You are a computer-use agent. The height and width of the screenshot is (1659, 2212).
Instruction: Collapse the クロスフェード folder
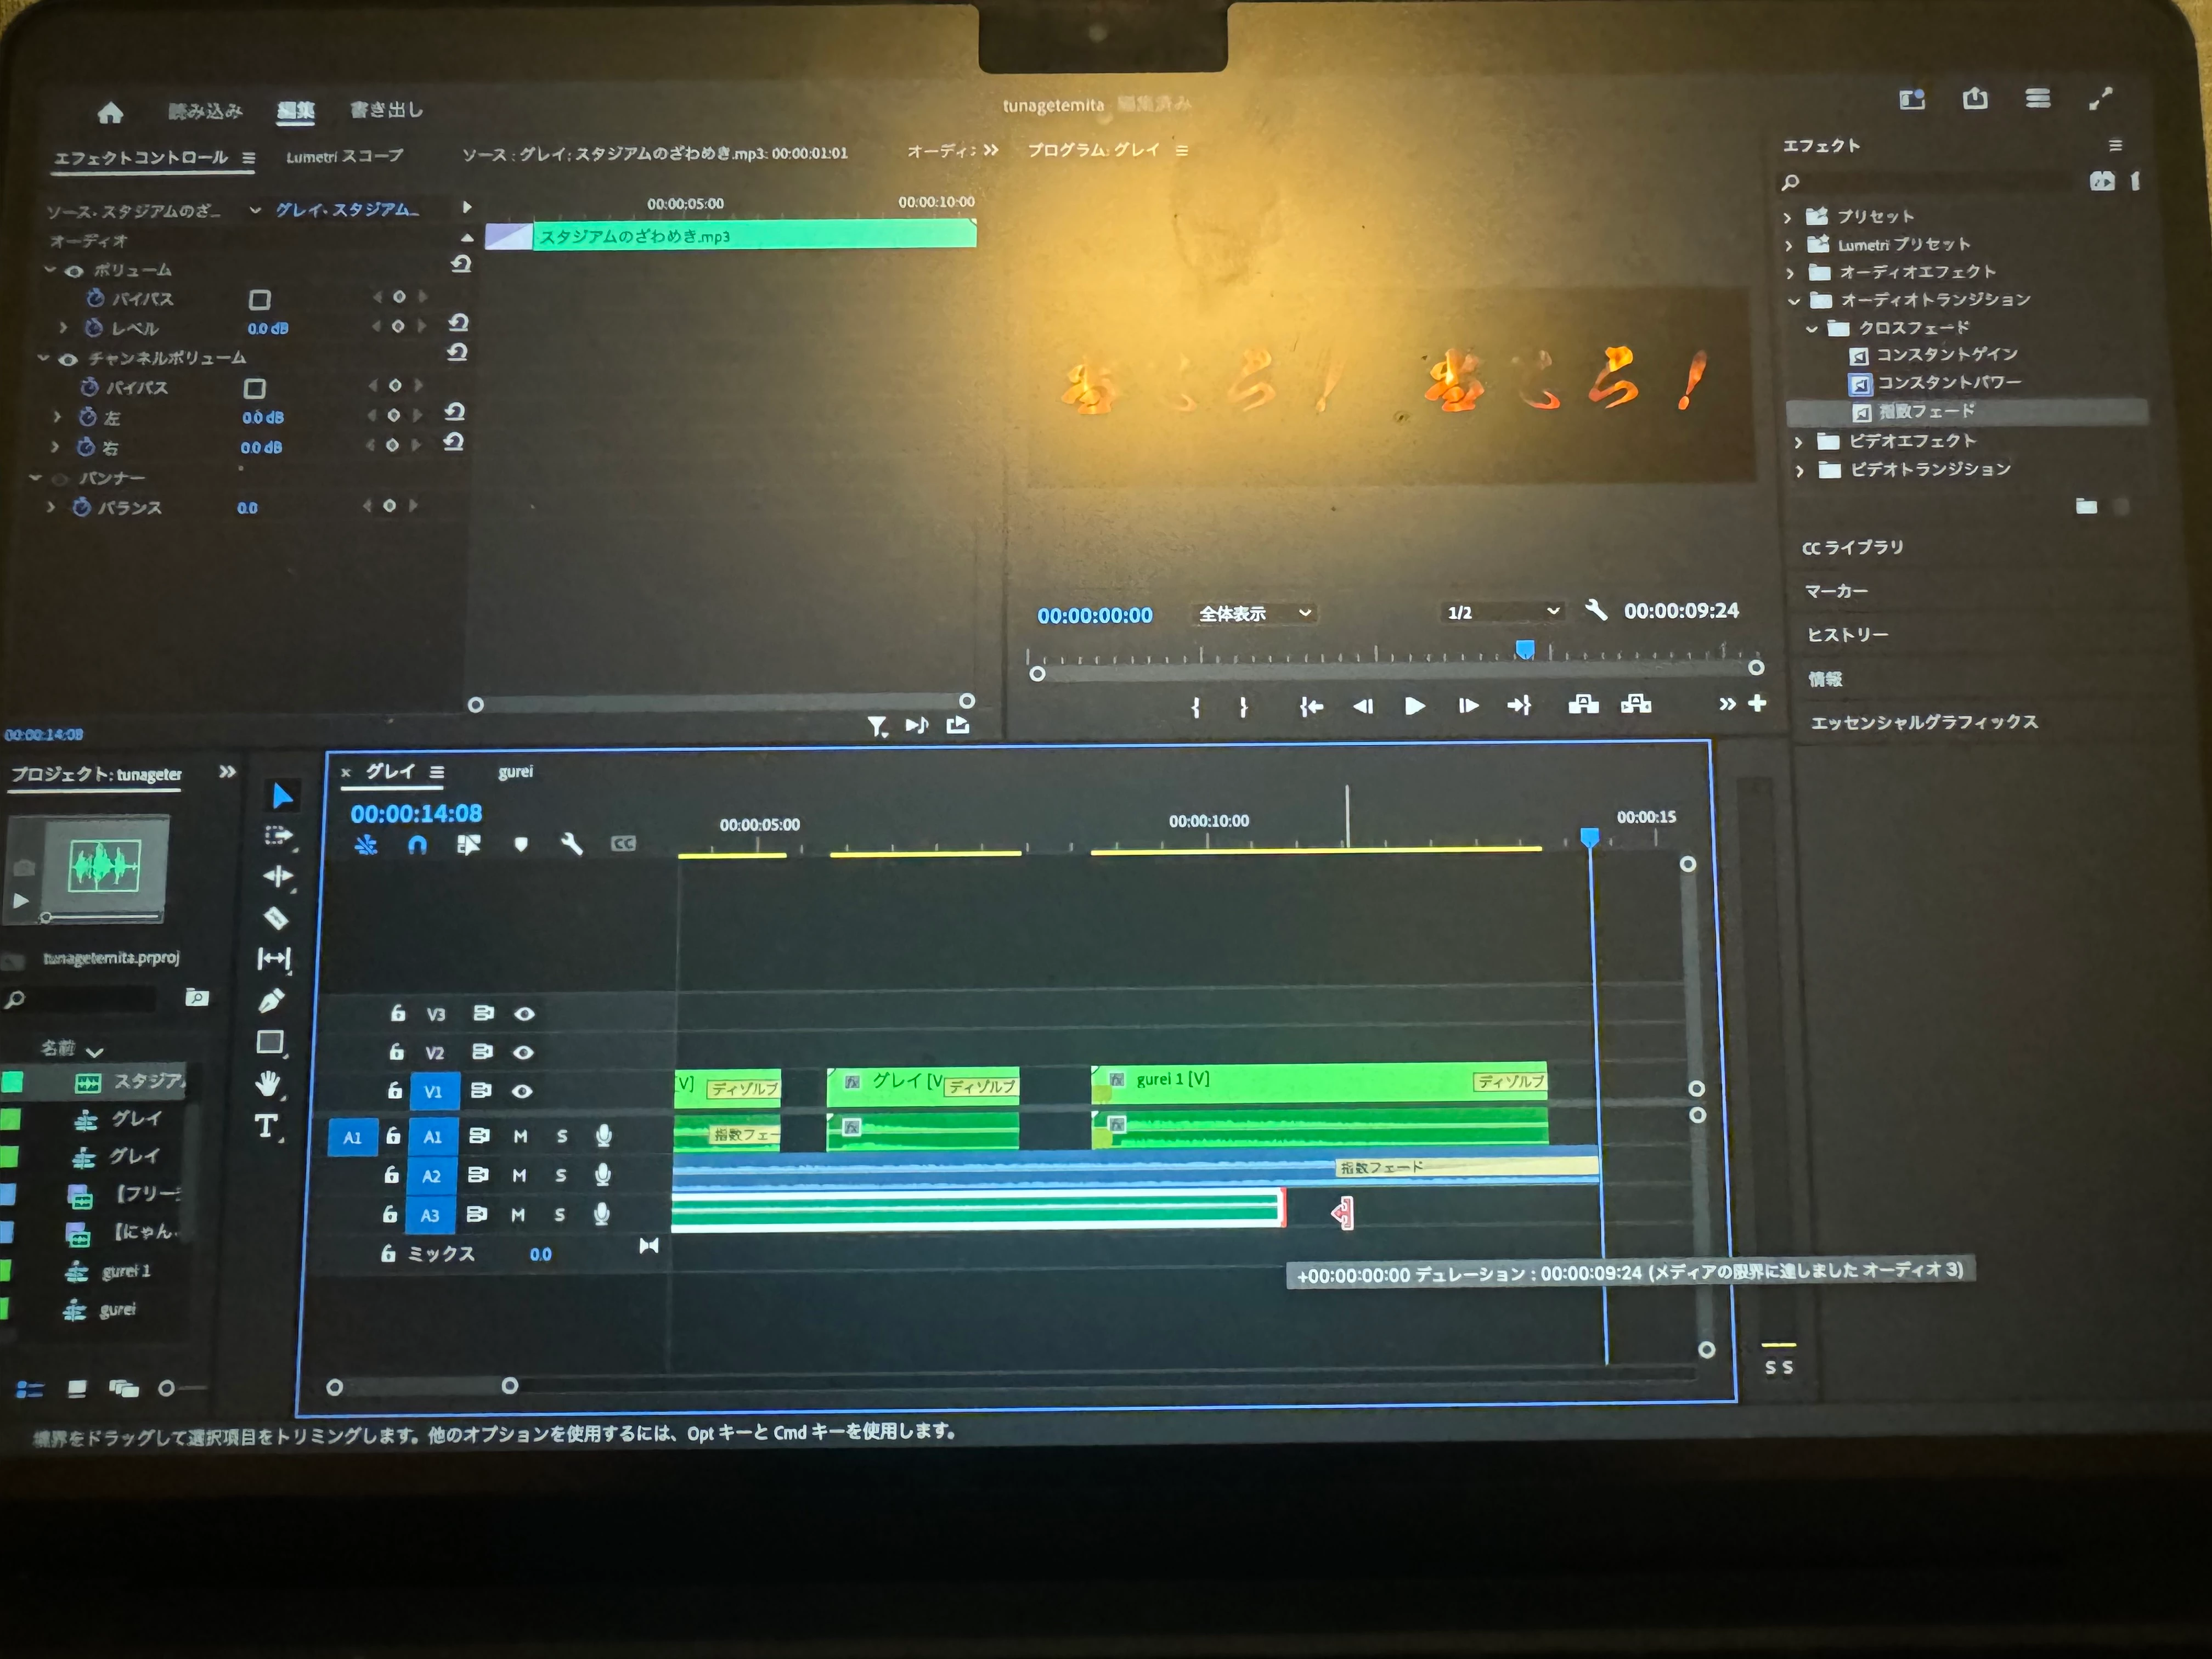tap(1811, 328)
